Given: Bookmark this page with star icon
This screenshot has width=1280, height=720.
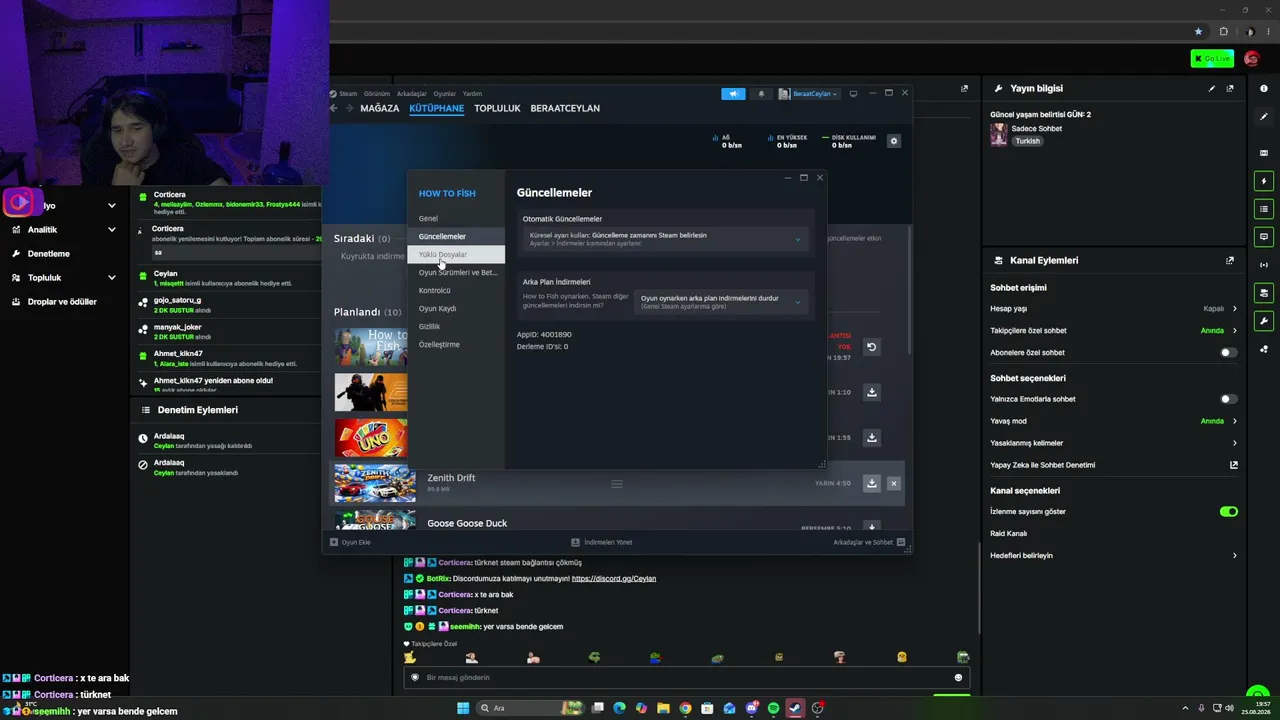Looking at the screenshot, I should coord(1199,31).
